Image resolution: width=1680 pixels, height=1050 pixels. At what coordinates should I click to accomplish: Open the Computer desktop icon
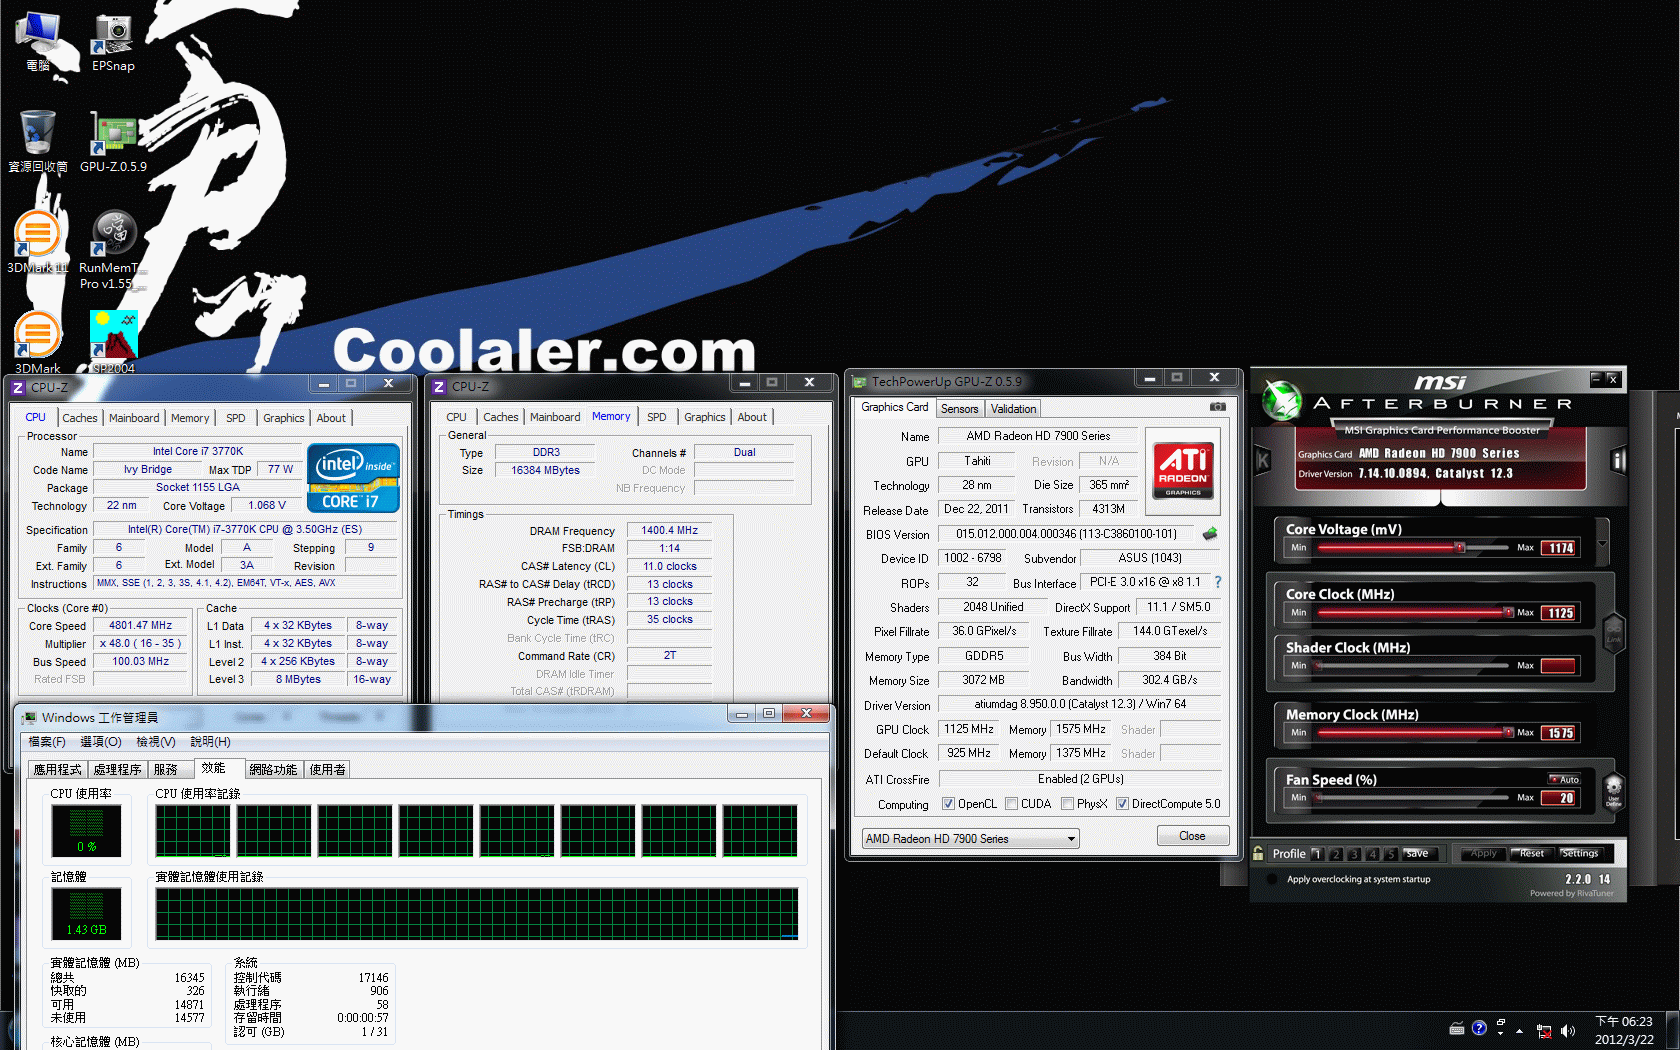pos(38,43)
